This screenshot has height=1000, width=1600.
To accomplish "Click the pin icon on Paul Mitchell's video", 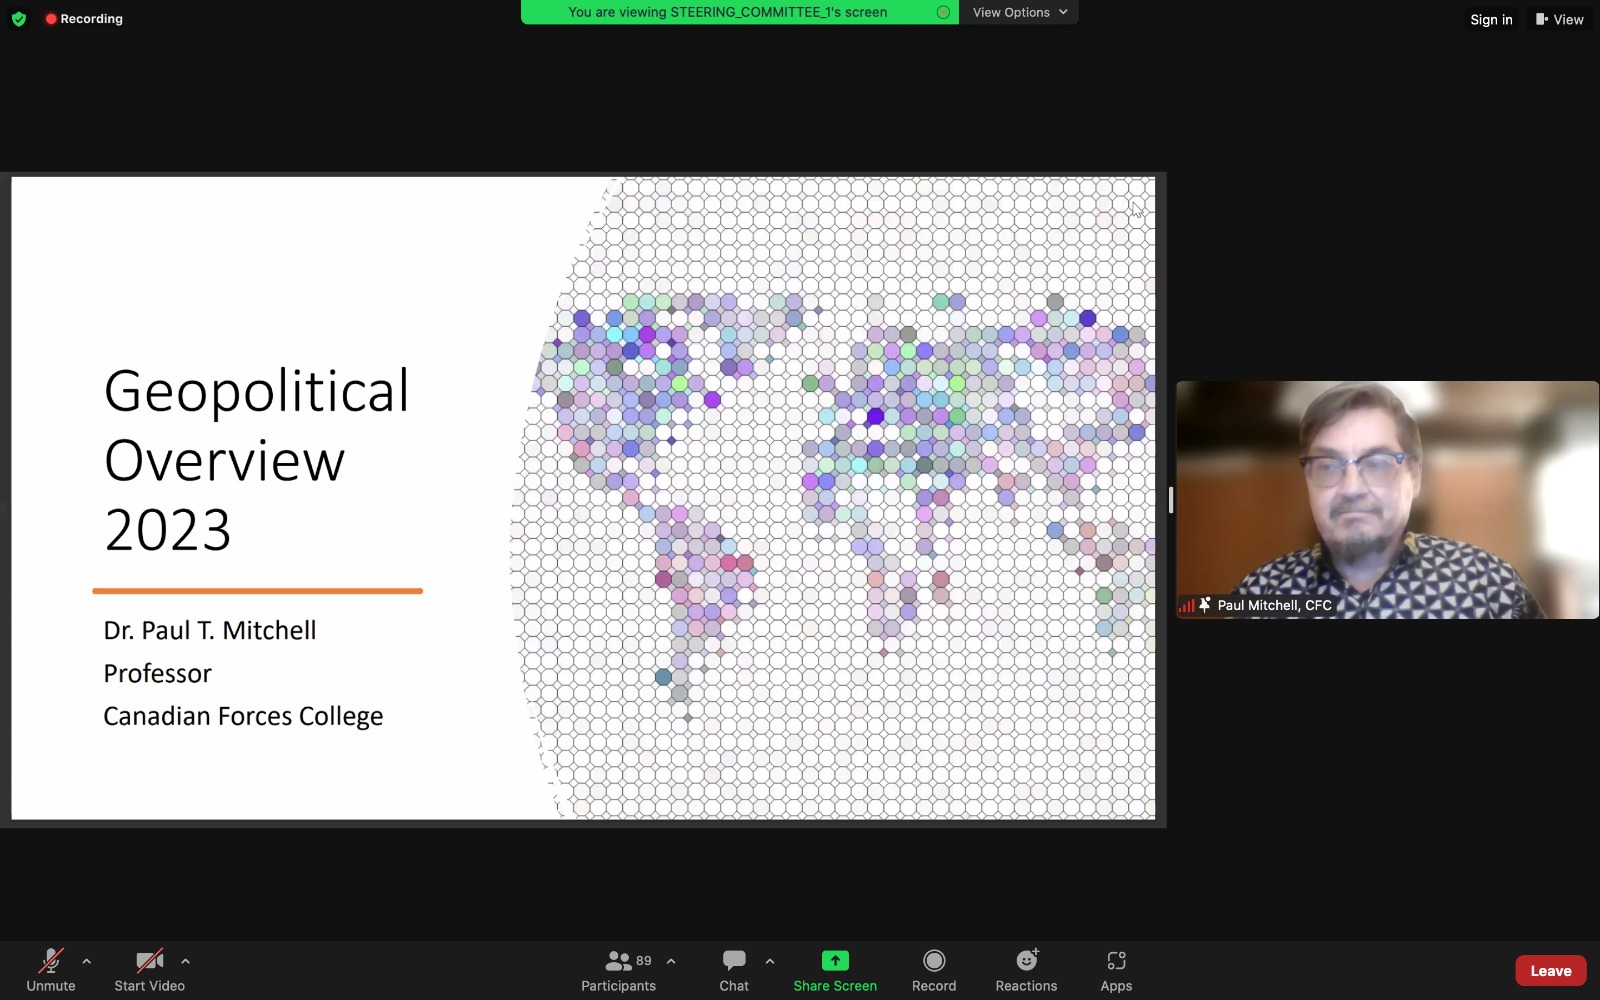I will (x=1205, y=605).
